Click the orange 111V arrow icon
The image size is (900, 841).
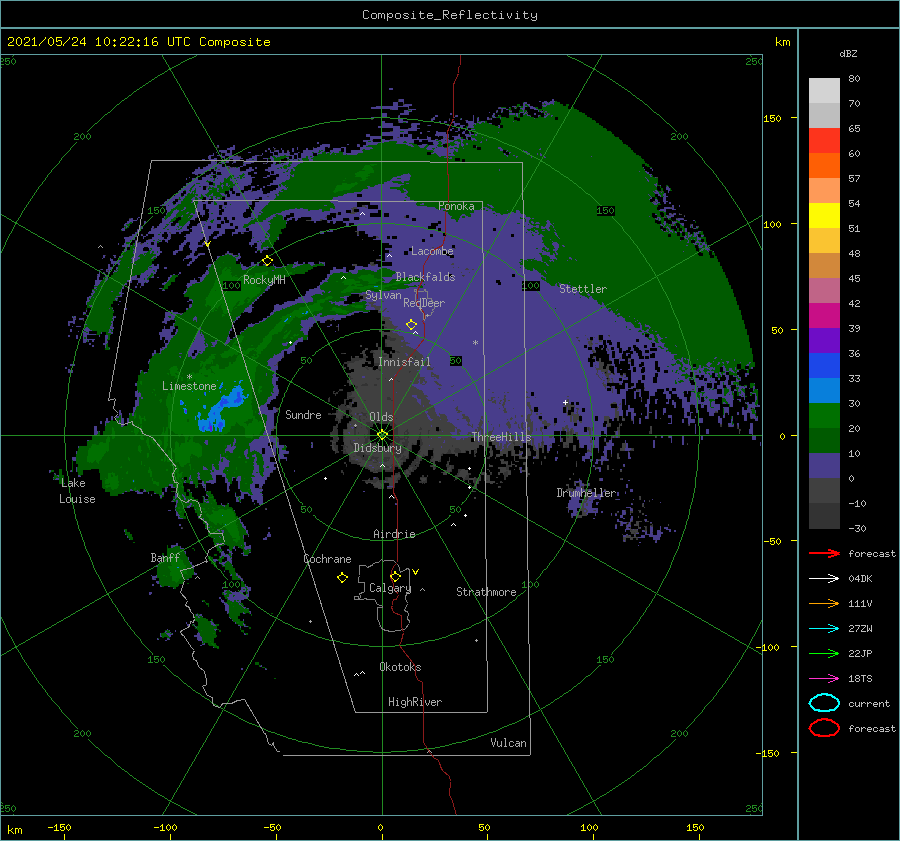coord(824,603)
